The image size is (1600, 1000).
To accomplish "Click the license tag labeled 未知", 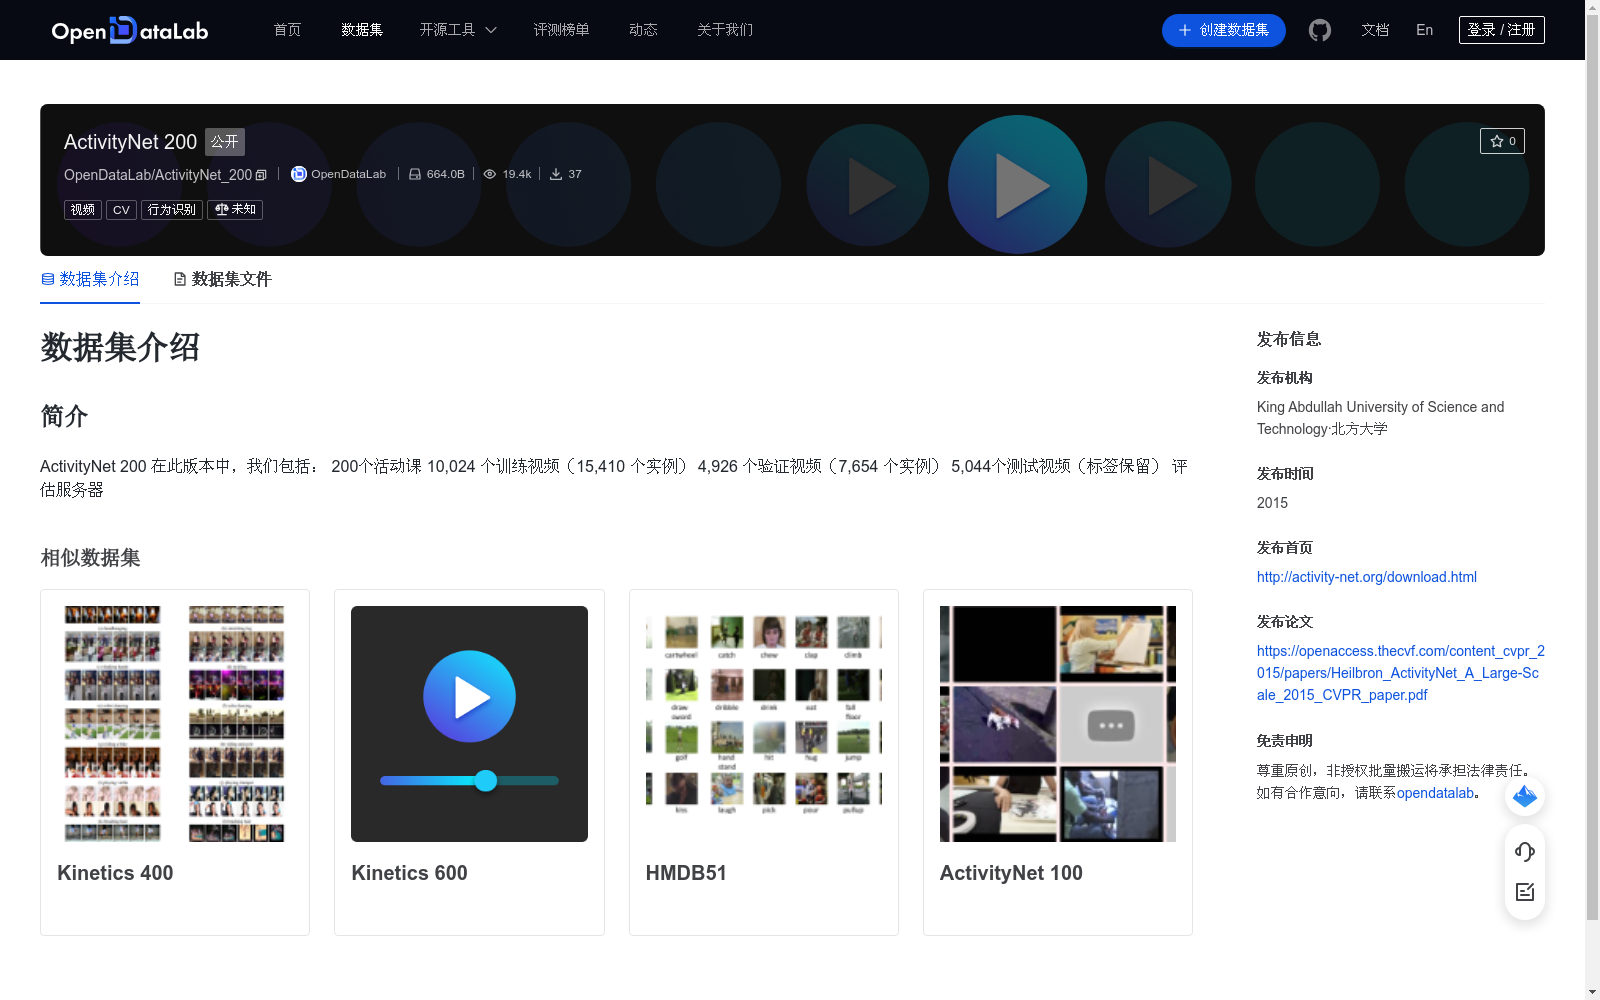I will tap(234, 210).
